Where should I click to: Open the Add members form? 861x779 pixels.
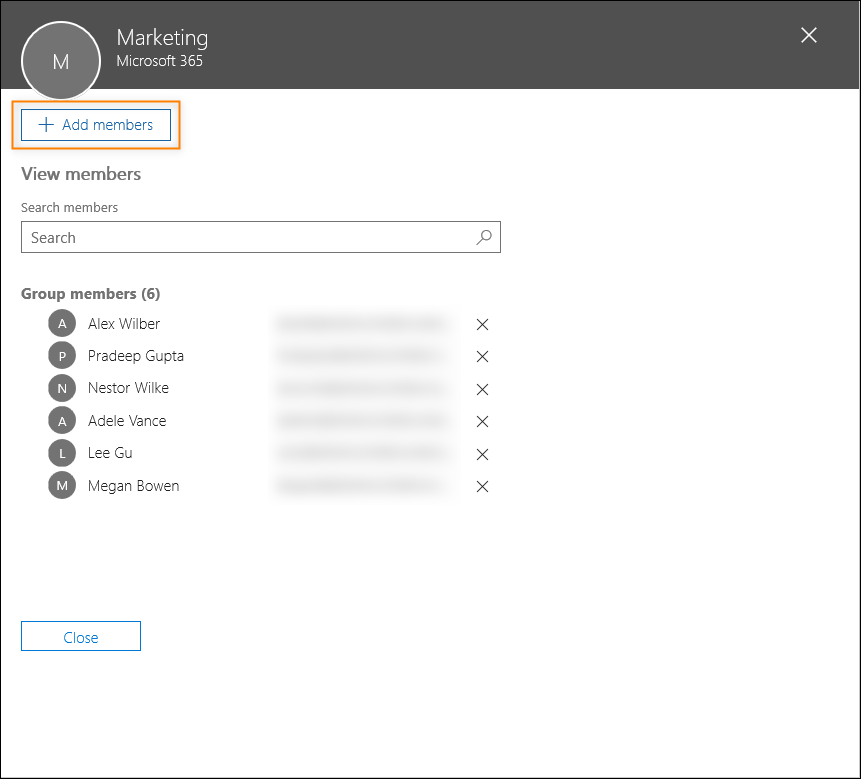(x=96, y=124)
